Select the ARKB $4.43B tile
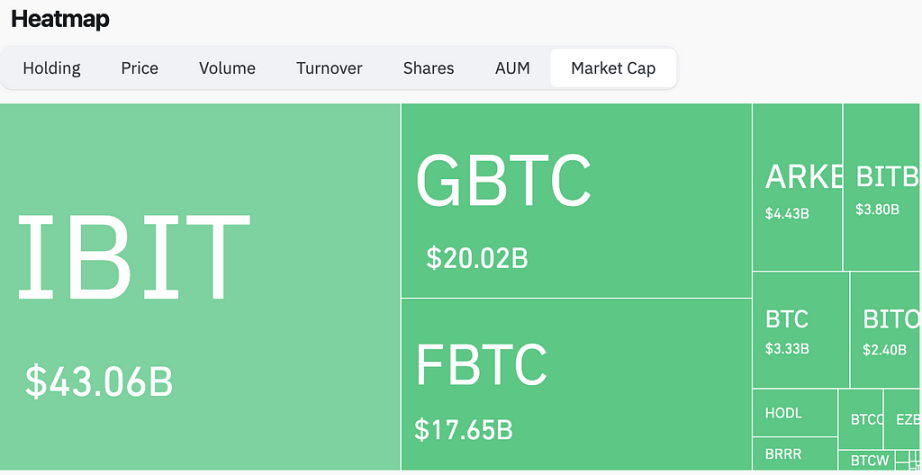The width and height of the screenshot is (922, 475). pos(797,187)
